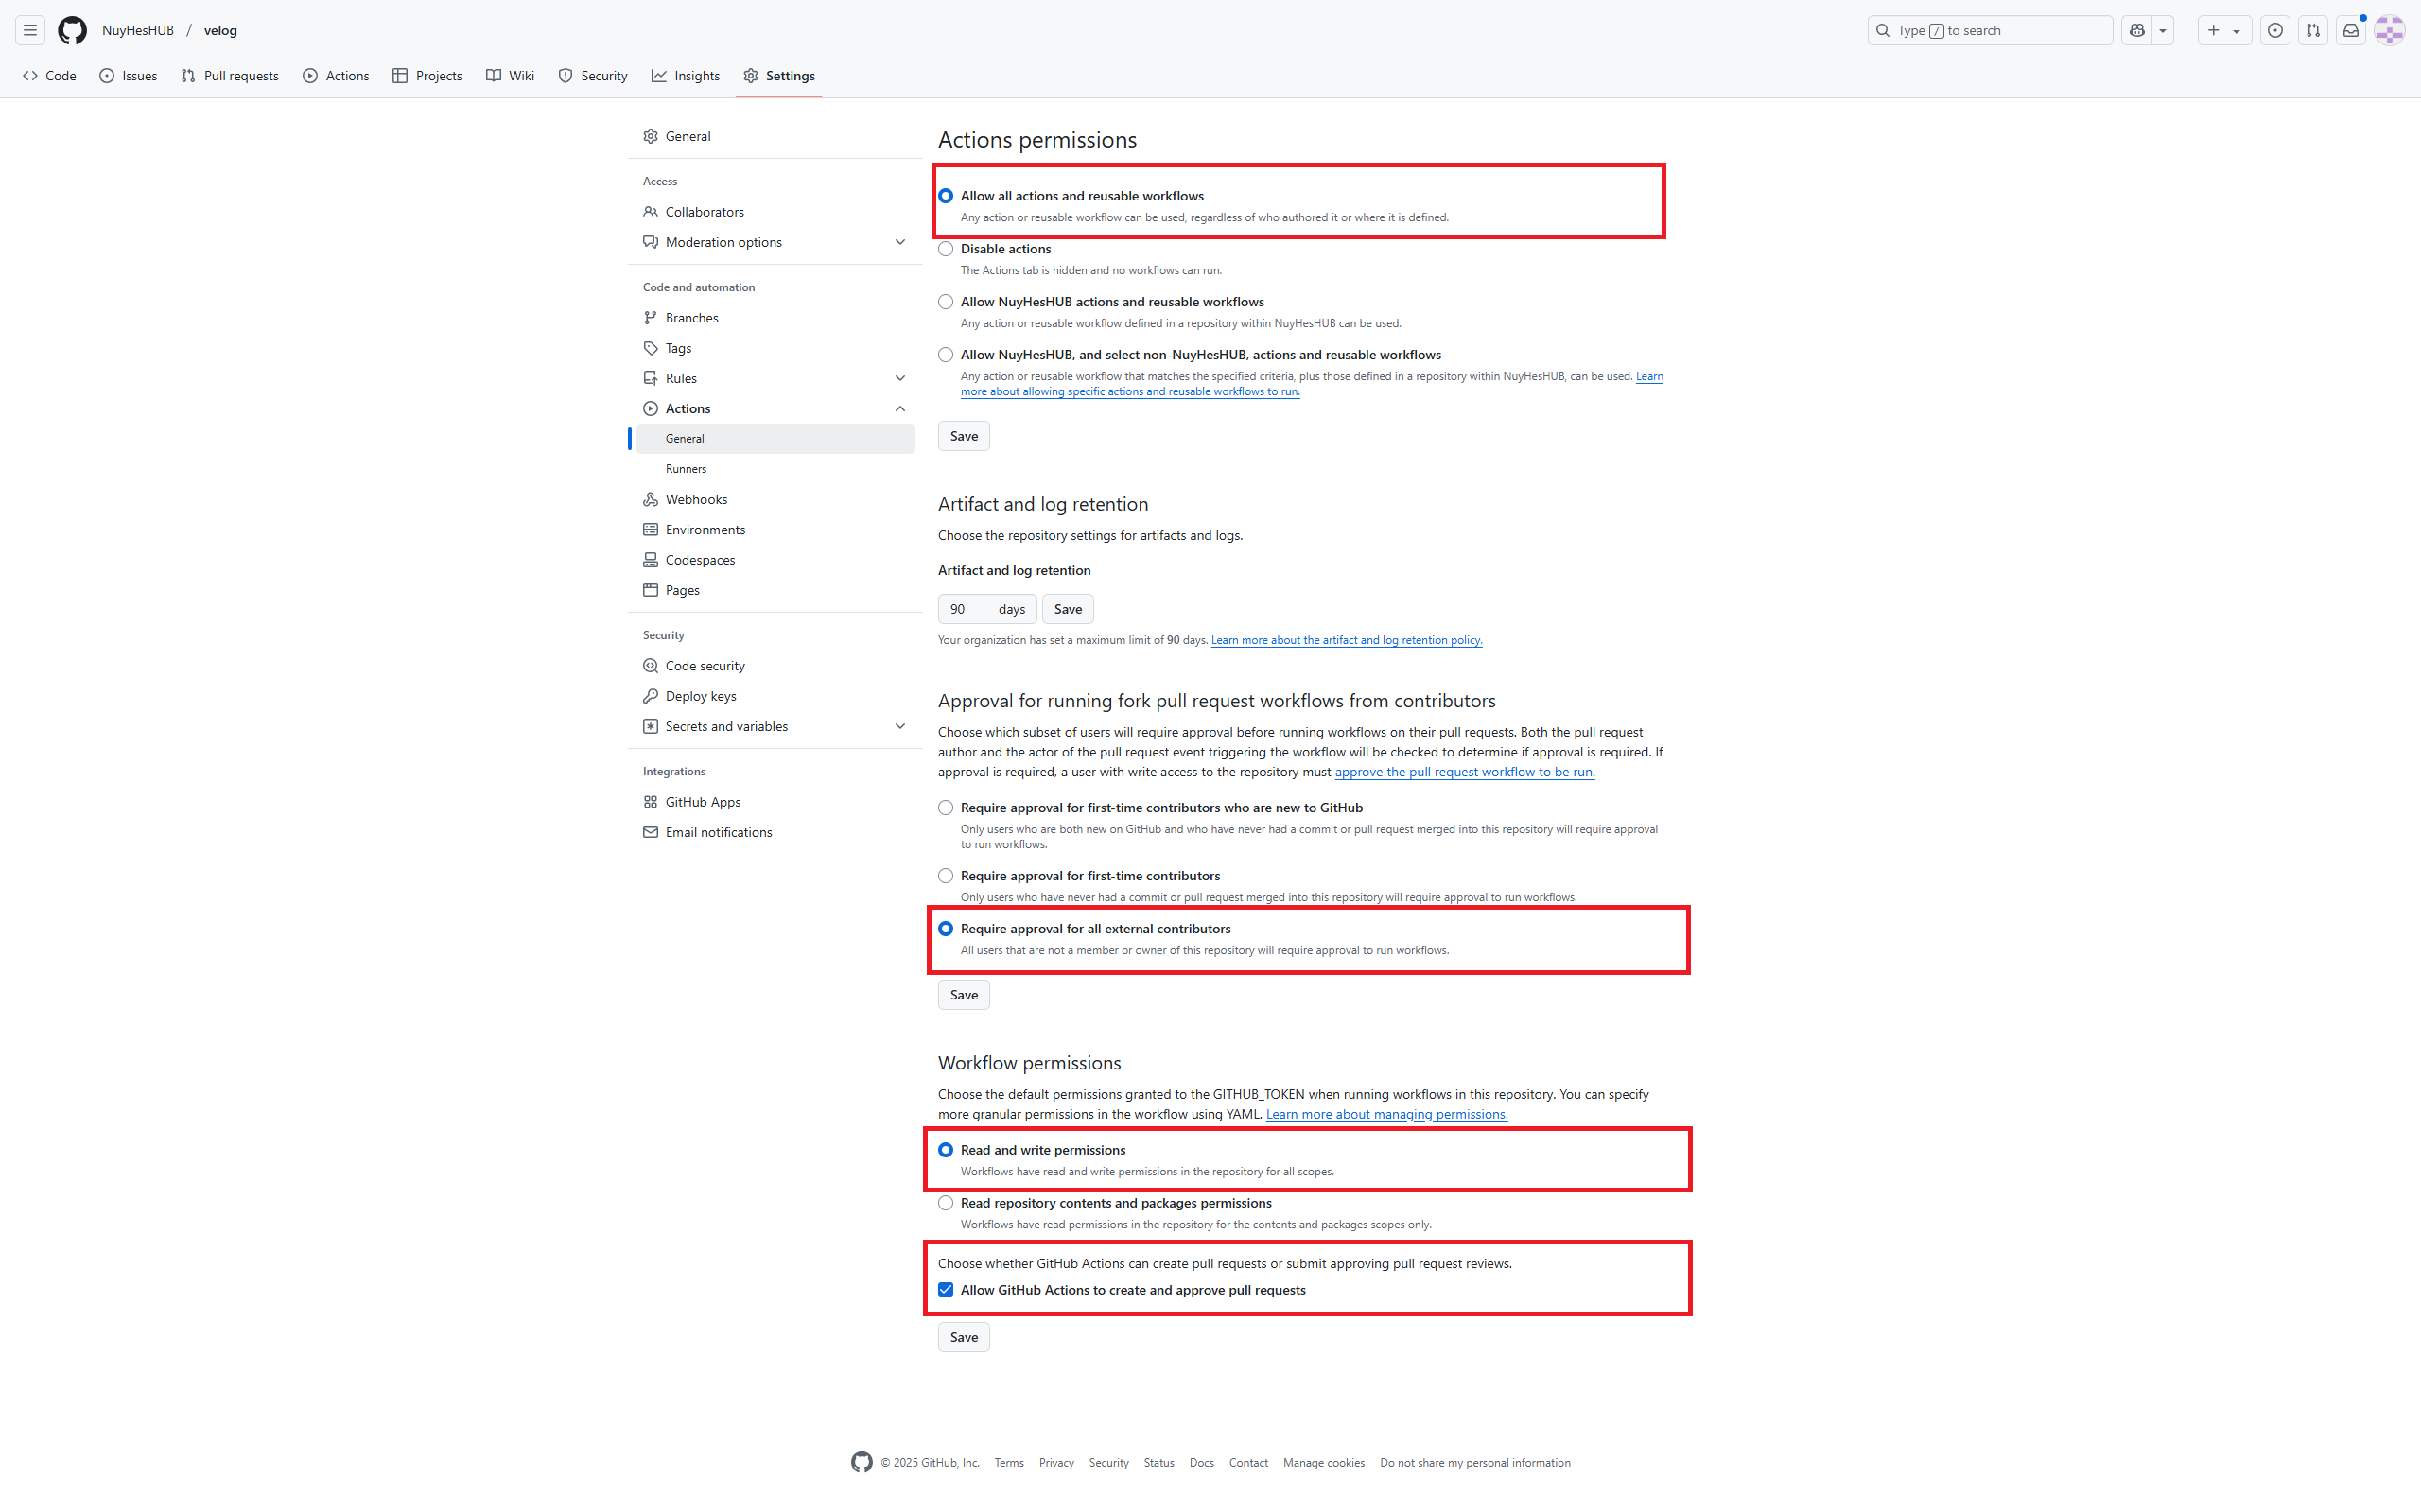Open the footer Status link
The width and height of the screenshot is (2421, 1512).
point(1158,1463)
